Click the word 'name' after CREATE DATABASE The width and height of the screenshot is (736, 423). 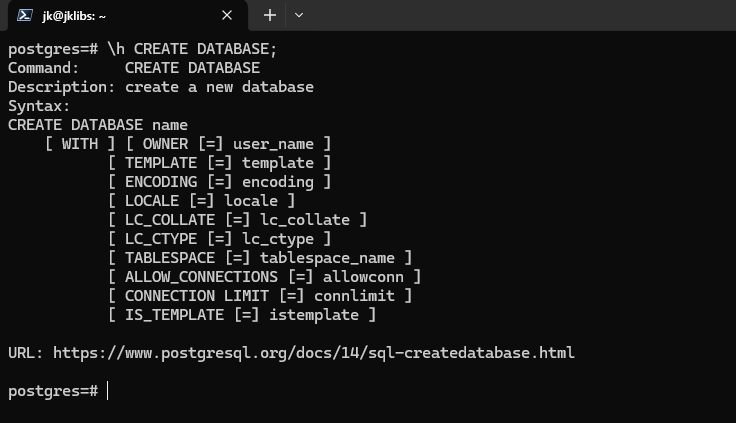(x=170, y=125)
